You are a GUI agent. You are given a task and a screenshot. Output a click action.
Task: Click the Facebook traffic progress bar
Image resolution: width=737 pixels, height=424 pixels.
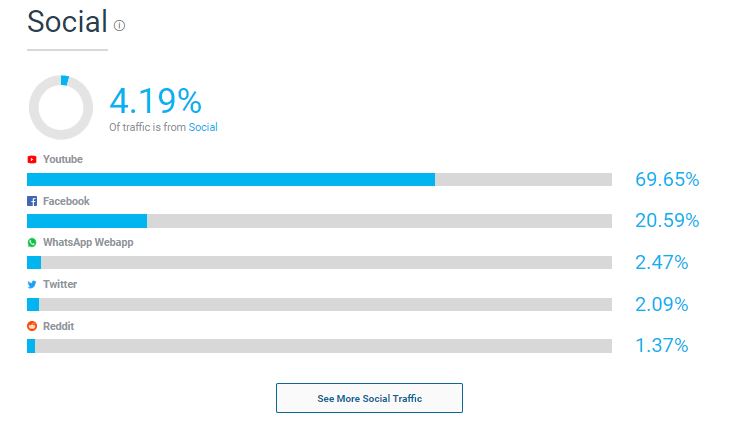click(320, 221)
